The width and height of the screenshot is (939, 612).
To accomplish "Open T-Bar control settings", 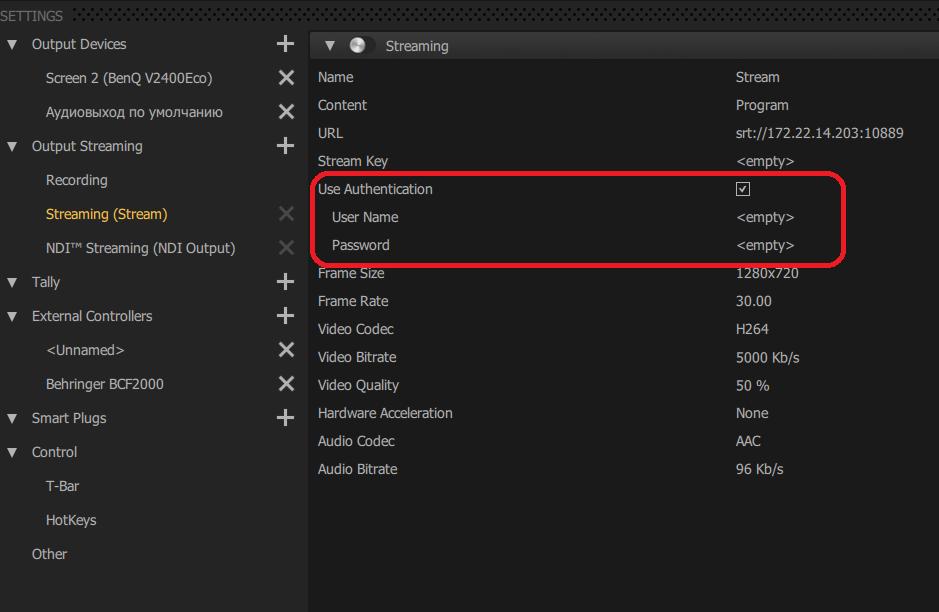I will coord(62,486).
